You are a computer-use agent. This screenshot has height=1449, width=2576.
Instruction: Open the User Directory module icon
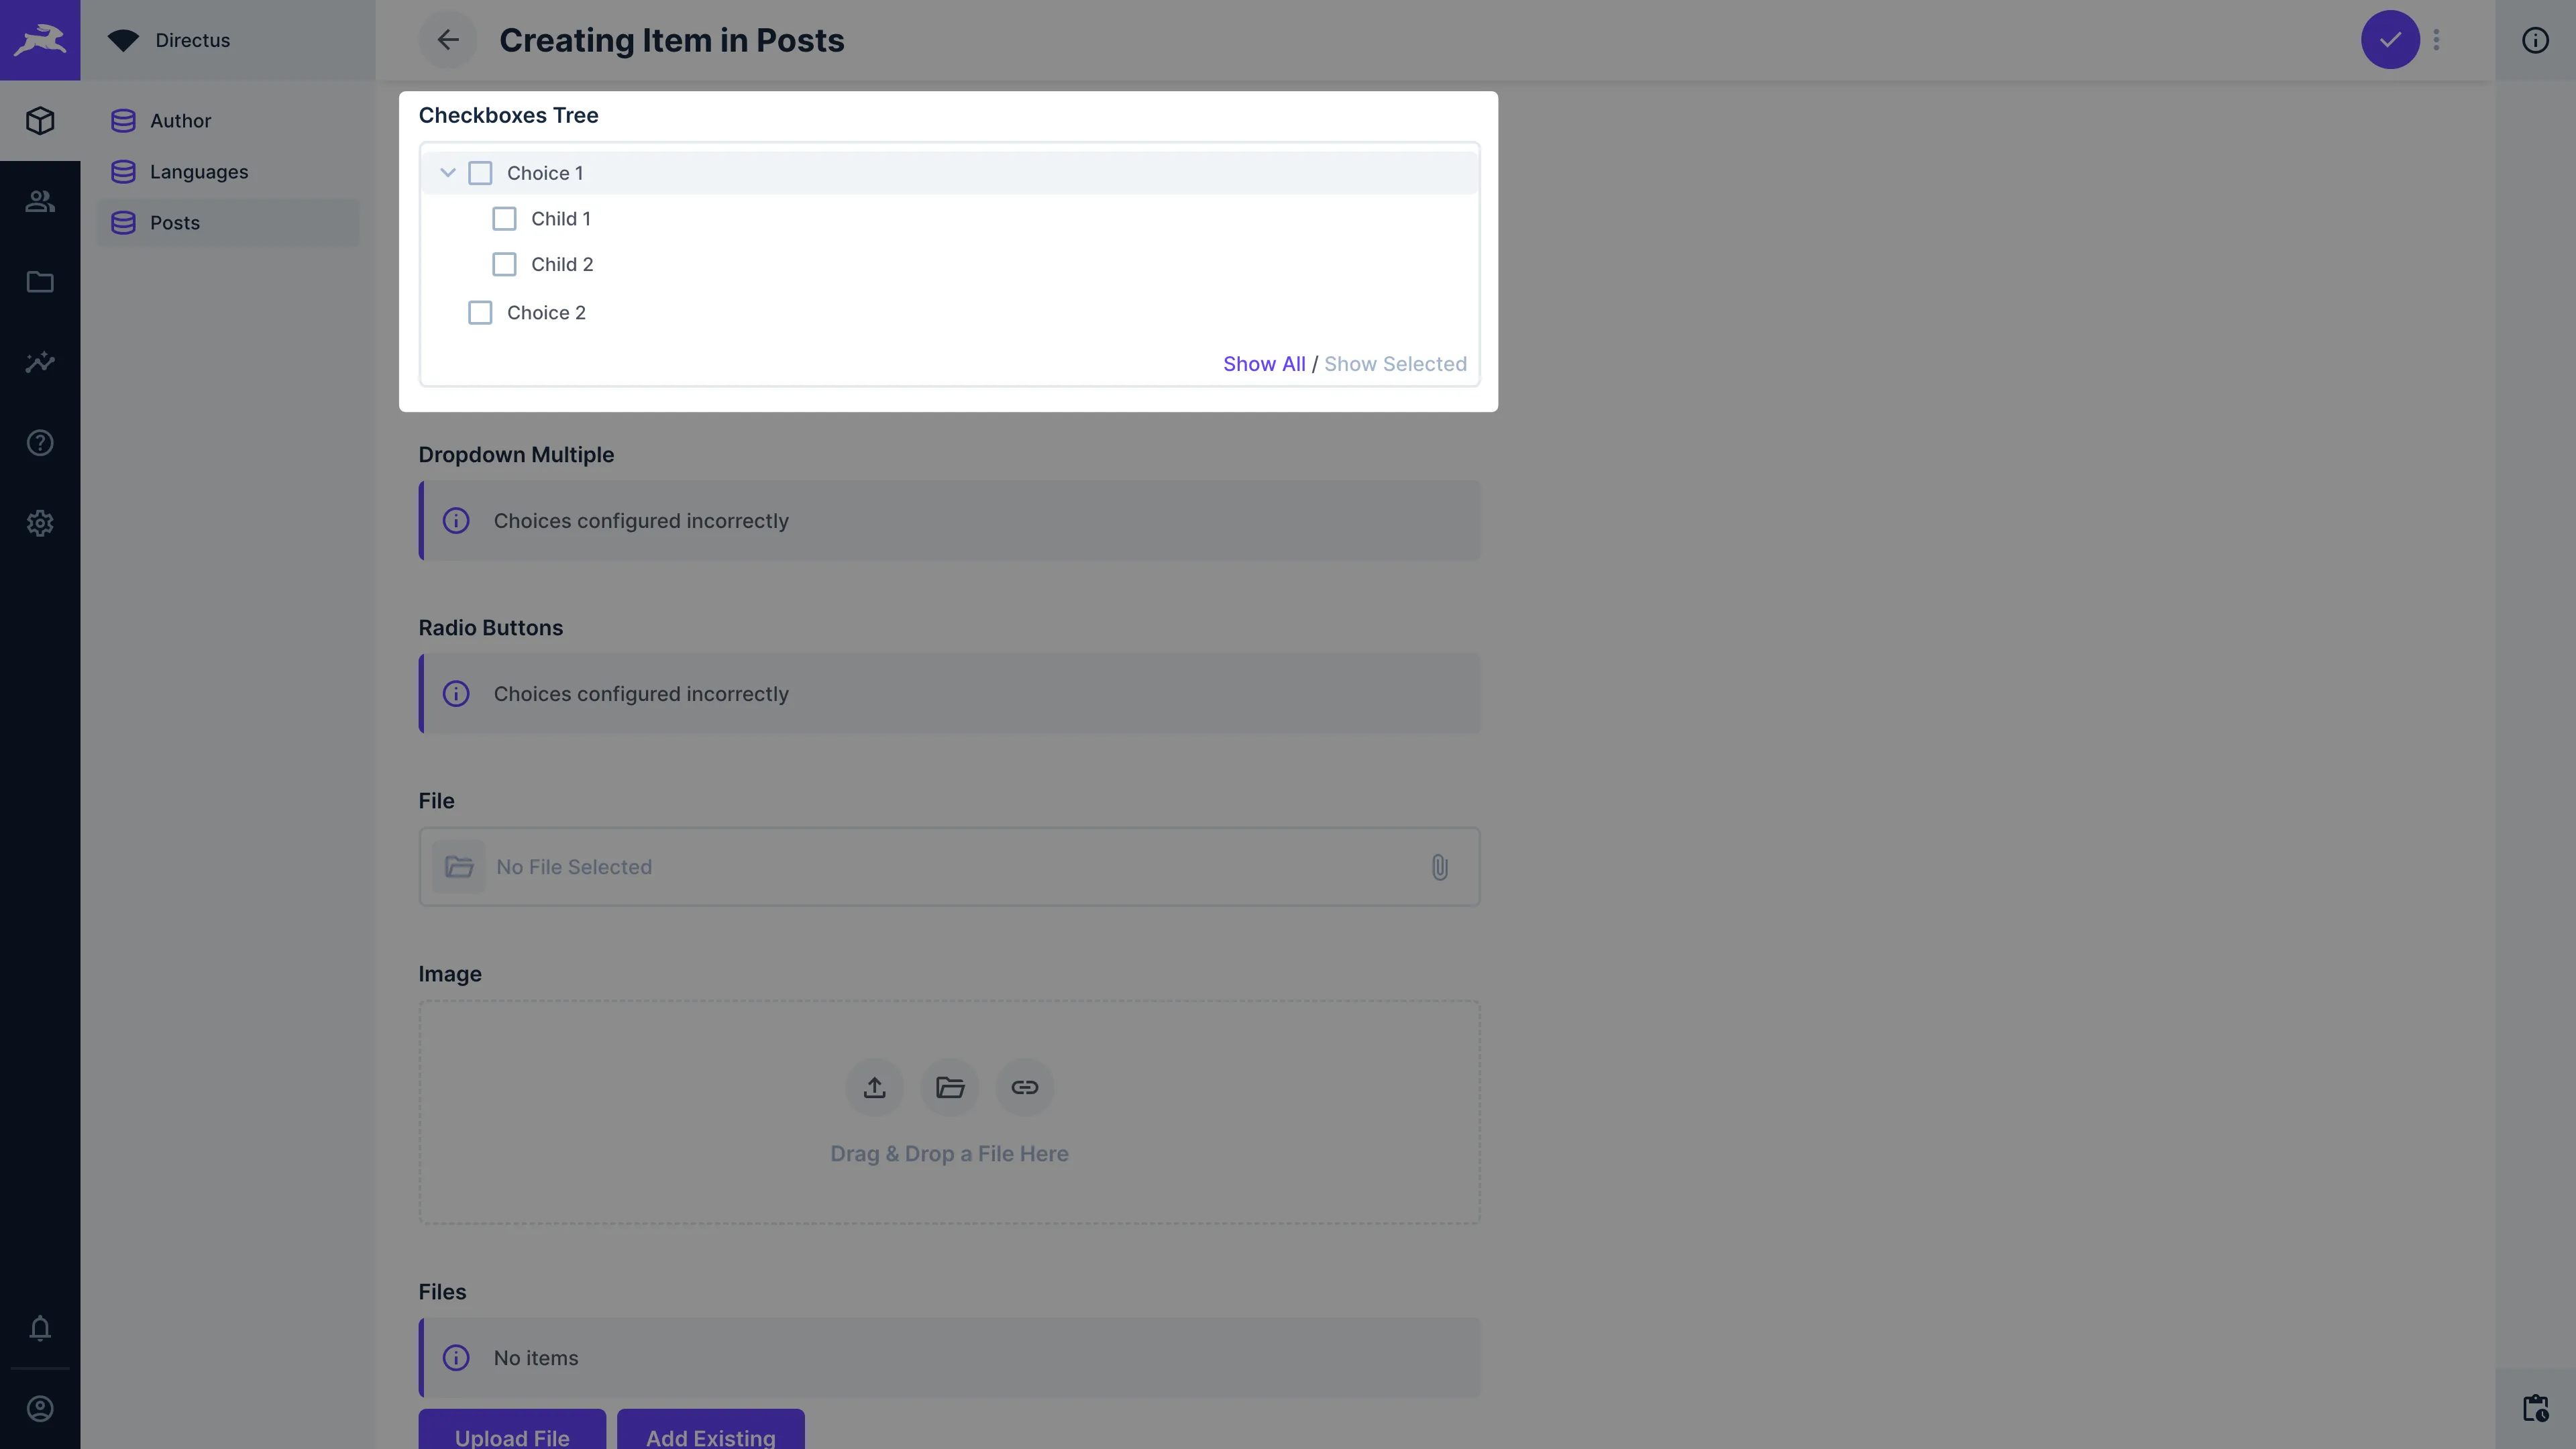[x=40, y=201]
